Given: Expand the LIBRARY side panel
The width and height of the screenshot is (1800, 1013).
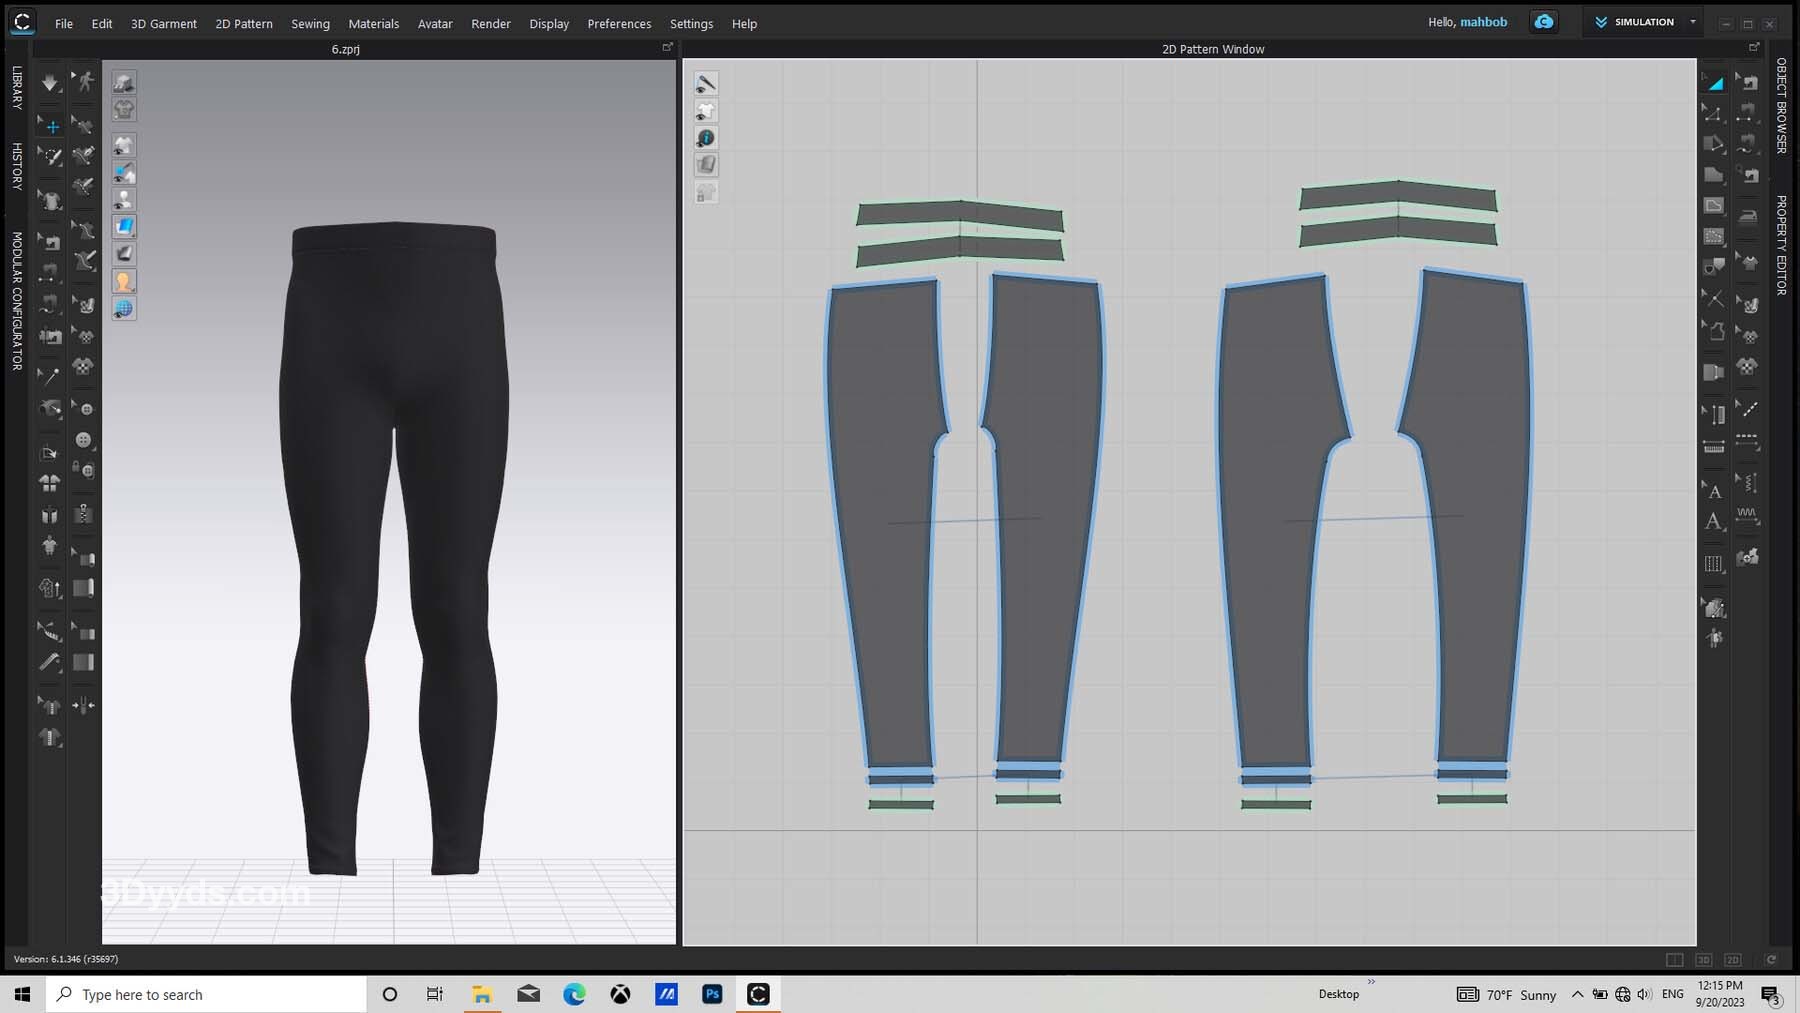Looking at the screenshot, I should (17, 88).
